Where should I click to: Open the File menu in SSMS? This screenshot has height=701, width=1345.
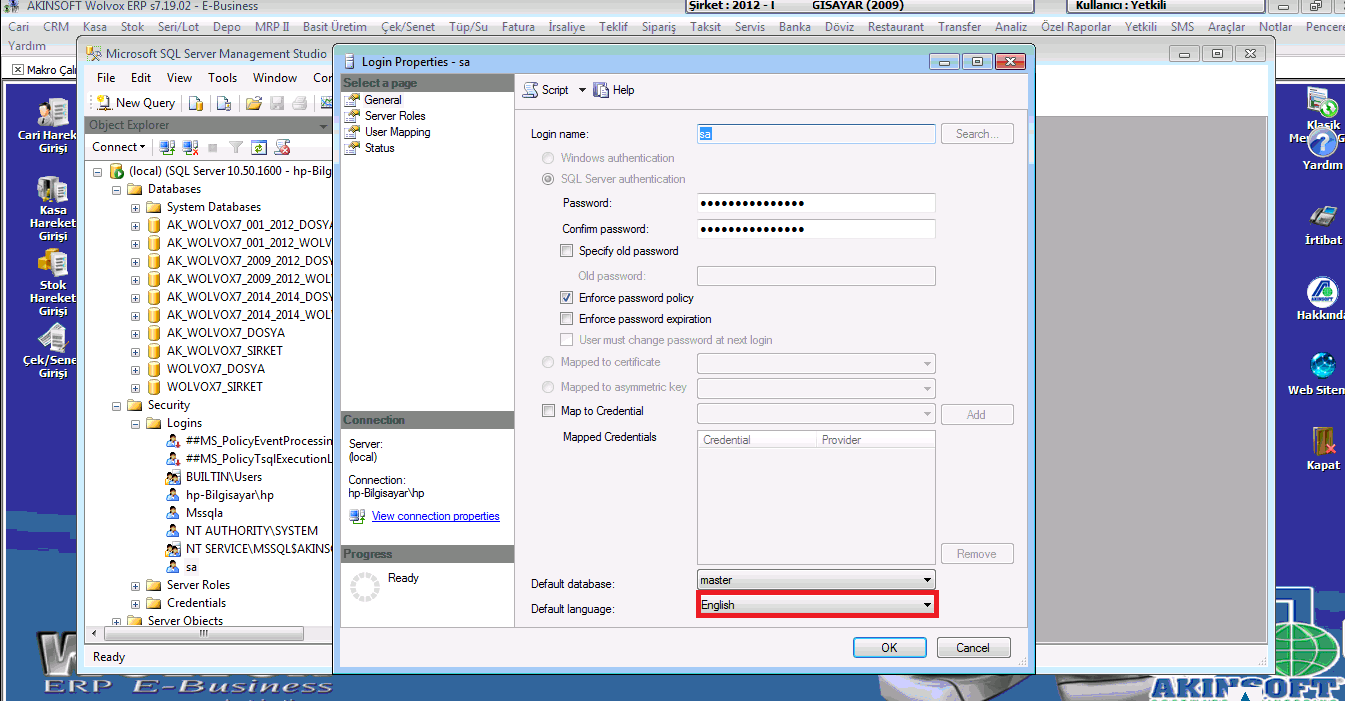point(106,78)
